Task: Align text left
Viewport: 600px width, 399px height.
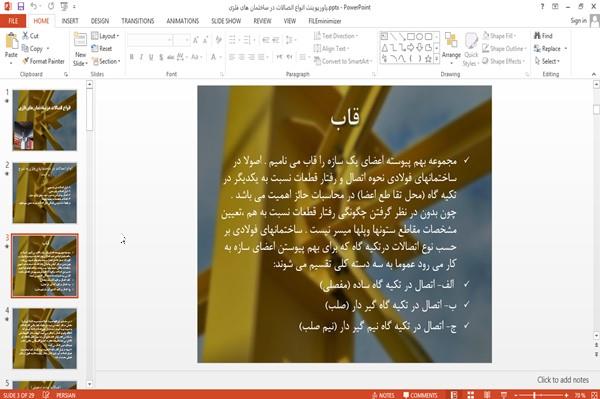Action: pyautogui.click(x=232, y=57)
